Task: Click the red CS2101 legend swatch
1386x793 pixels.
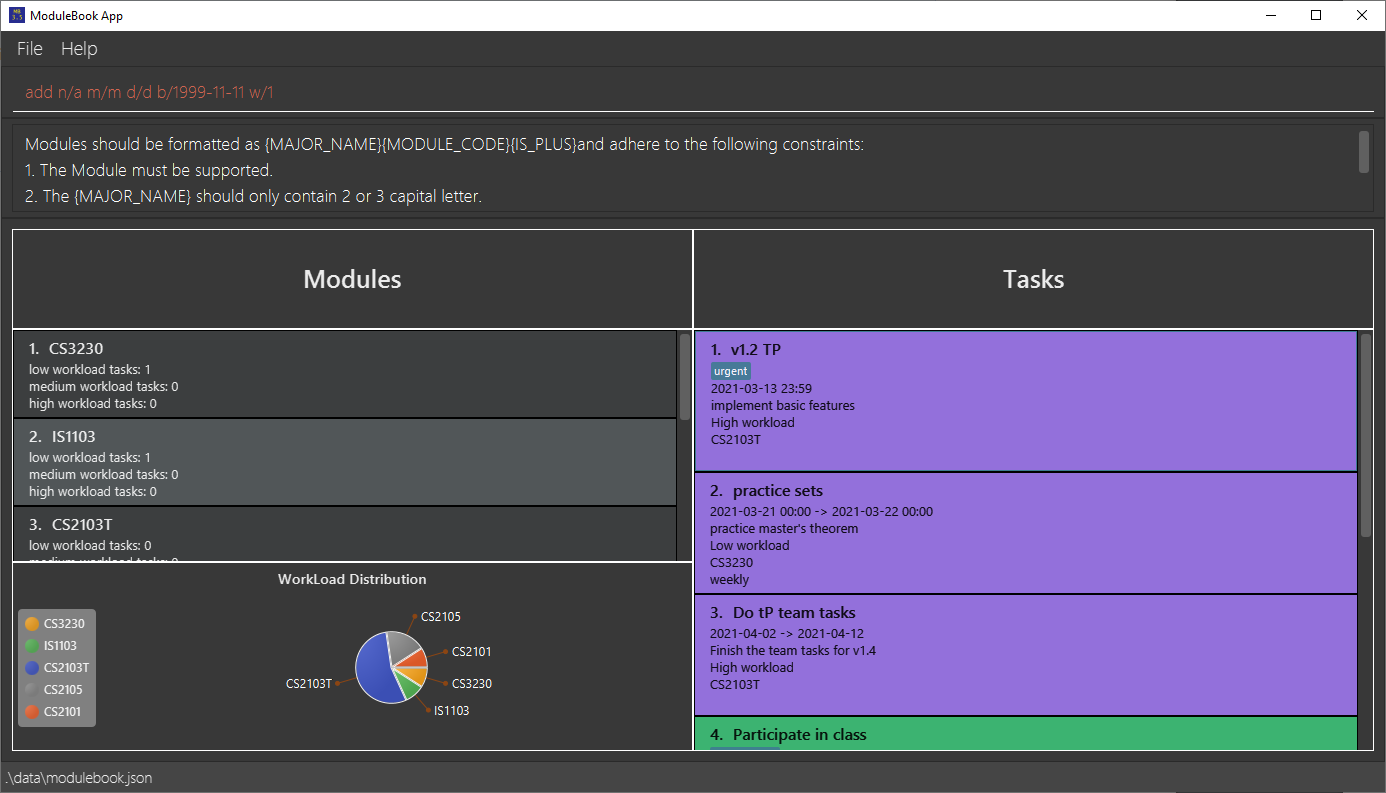Action: (x=32, y=712)
